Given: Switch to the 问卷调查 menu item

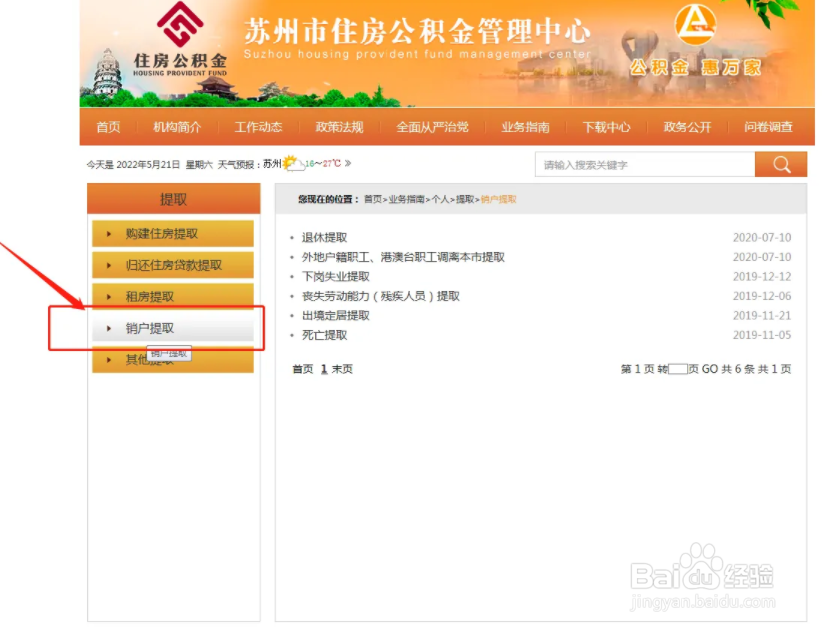Looking at the screenshot, I should click(x=768, y=127).
